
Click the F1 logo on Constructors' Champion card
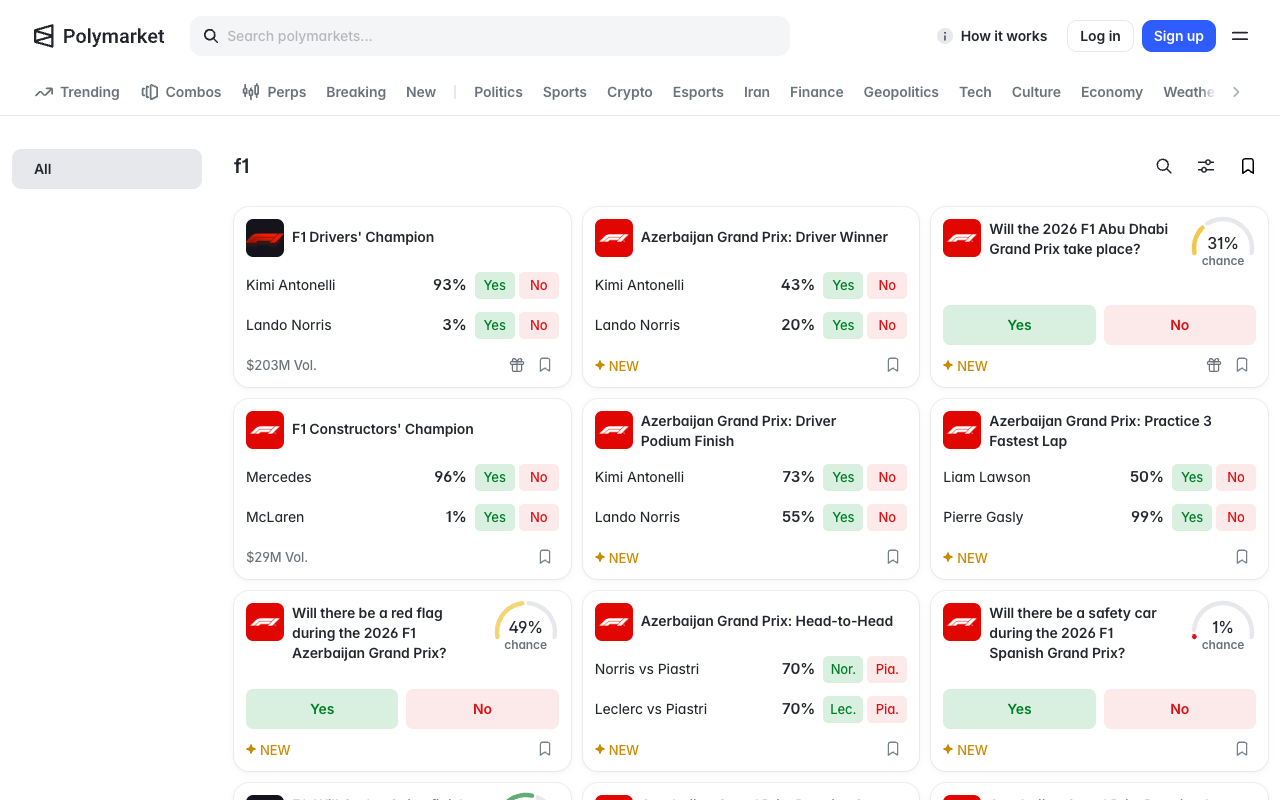coord(265,430)
